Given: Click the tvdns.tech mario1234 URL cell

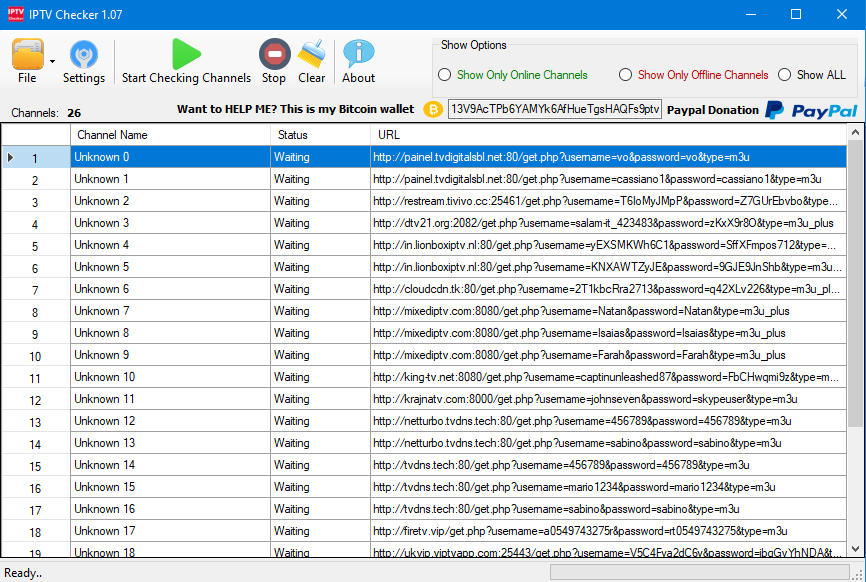Looking at the screenshot, I should [608, 486].
